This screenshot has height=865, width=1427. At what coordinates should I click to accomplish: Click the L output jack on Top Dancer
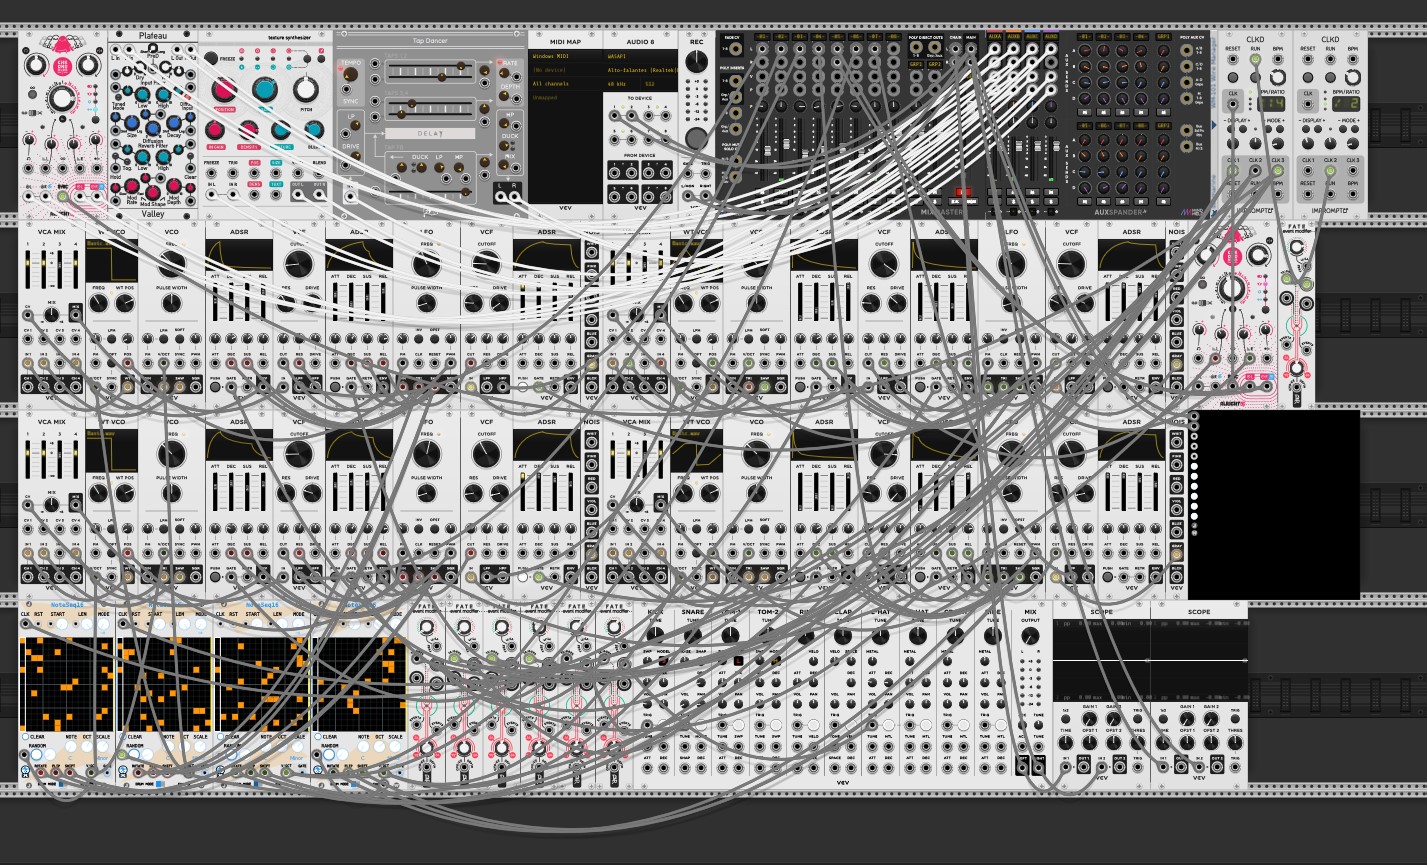(x=498, y=197)
